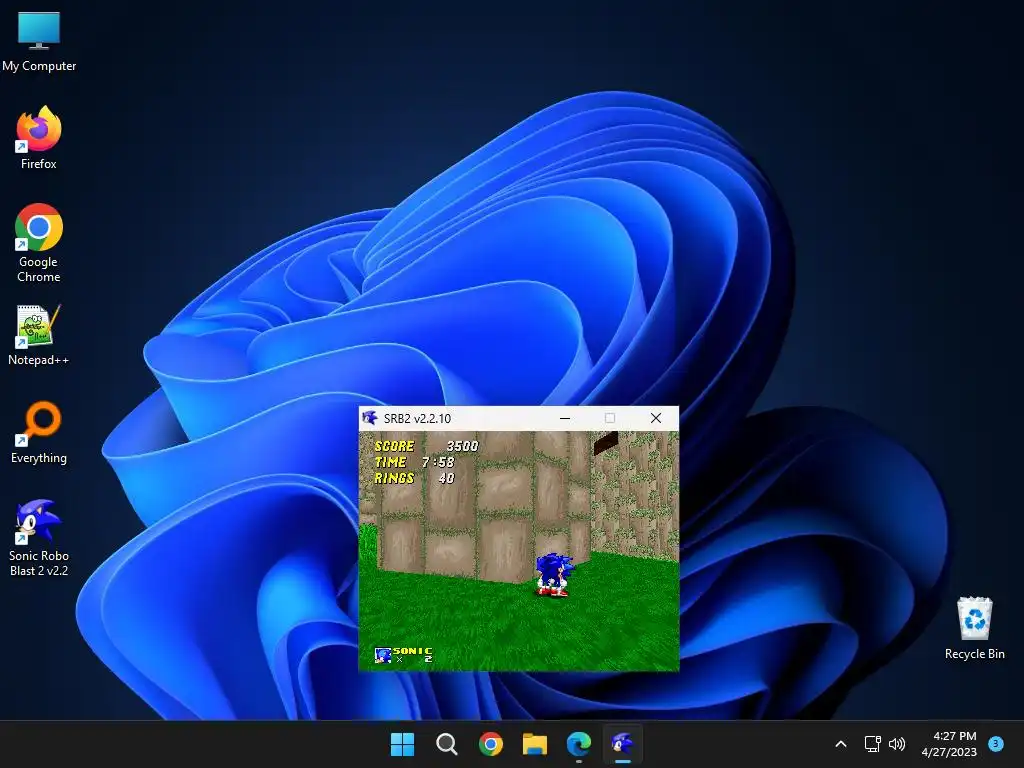Open Google Chrome desktop shortcut

pyautogui.click(x=39, y=242)
